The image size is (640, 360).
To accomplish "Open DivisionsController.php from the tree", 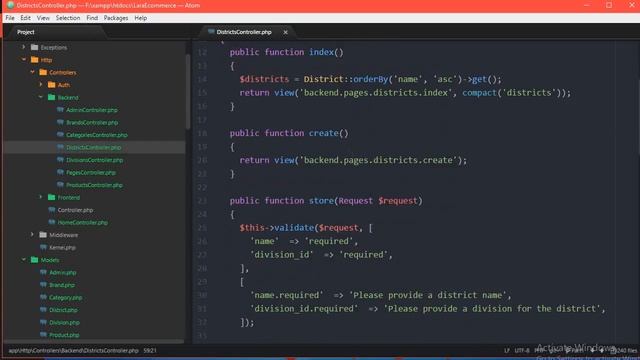I will (x=95, y=160).
